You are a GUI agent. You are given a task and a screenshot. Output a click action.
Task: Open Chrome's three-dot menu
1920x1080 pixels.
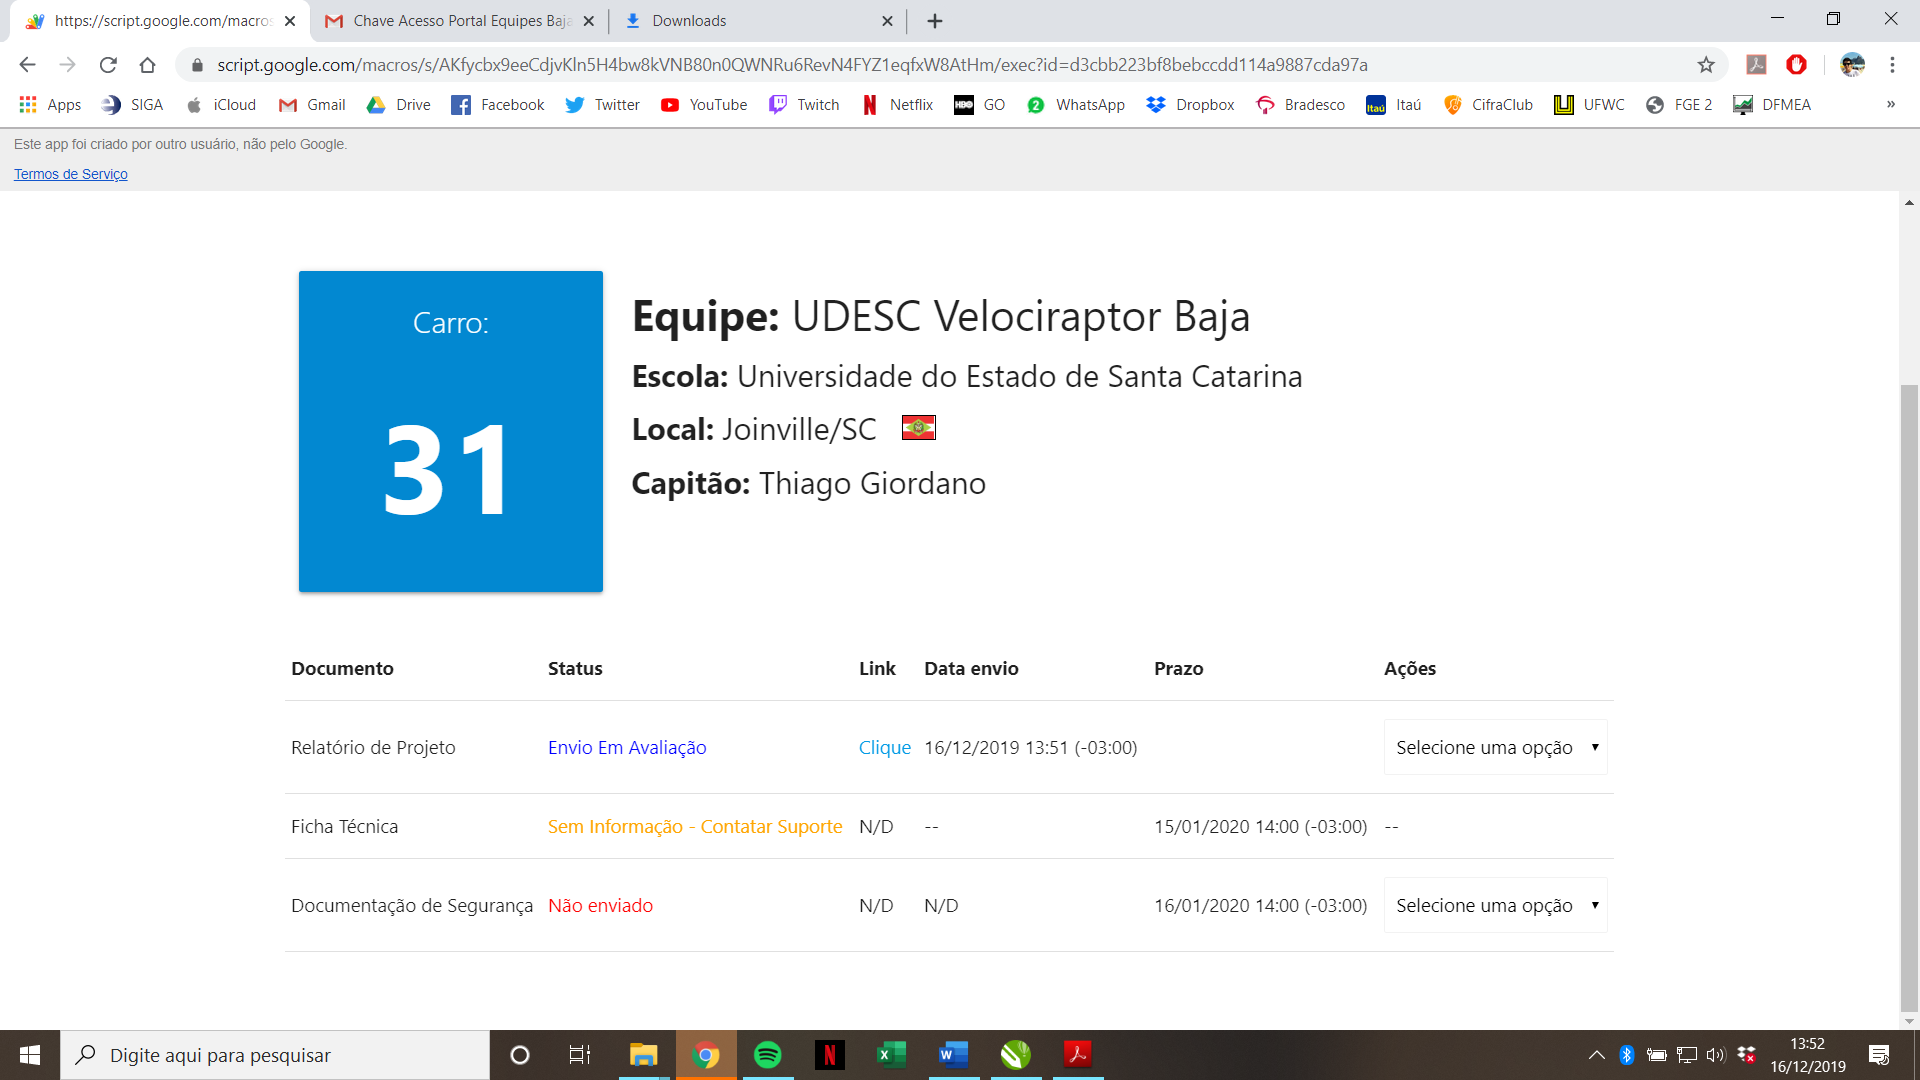tap(1892, 65)
